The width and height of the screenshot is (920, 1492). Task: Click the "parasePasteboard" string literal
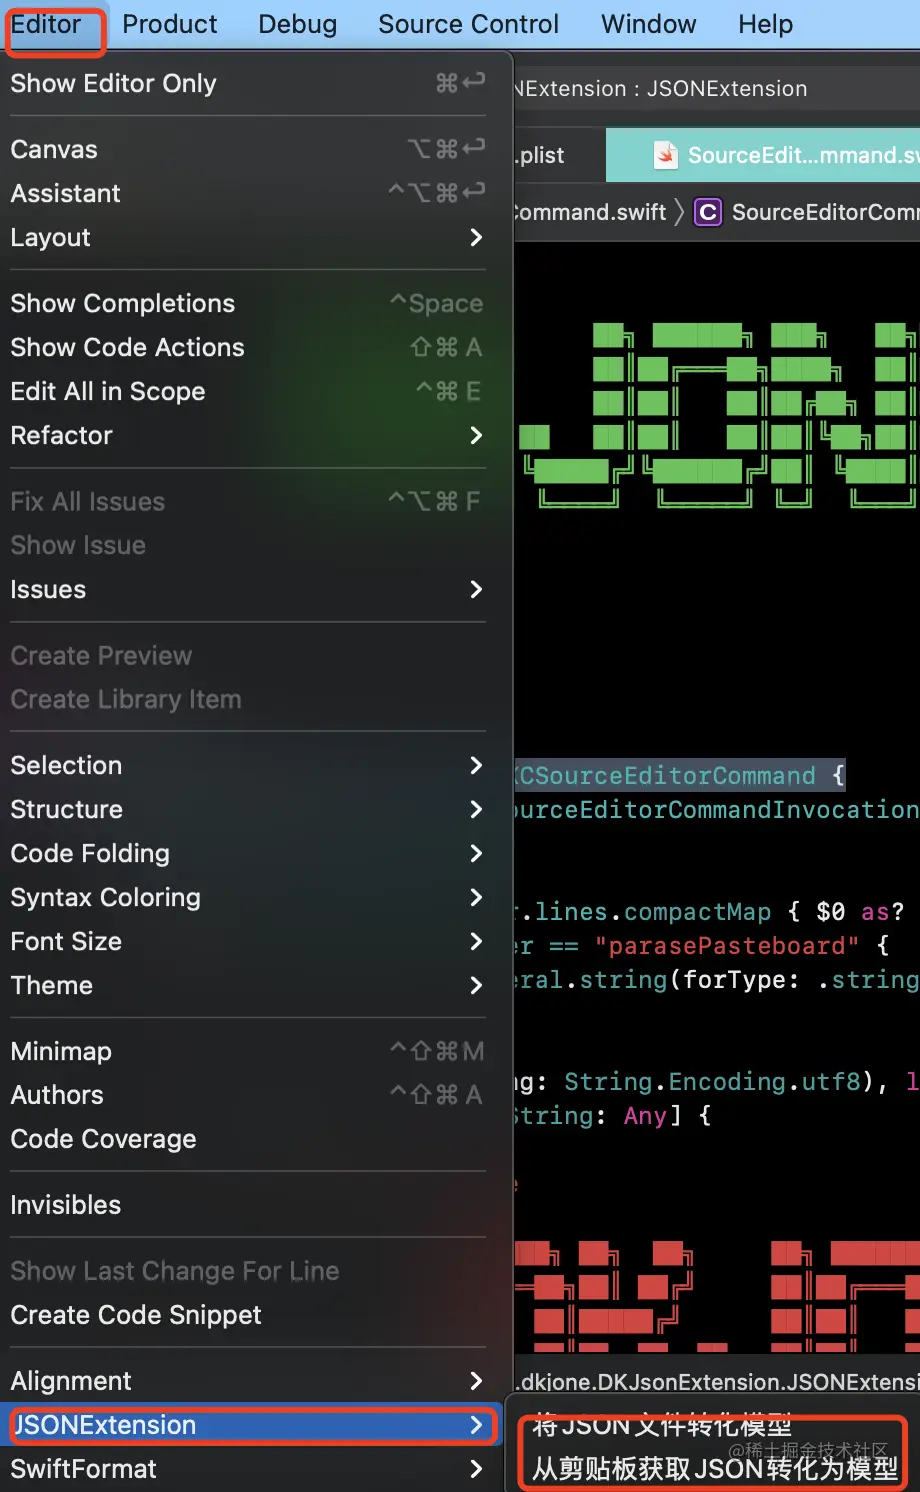point(726,946)
